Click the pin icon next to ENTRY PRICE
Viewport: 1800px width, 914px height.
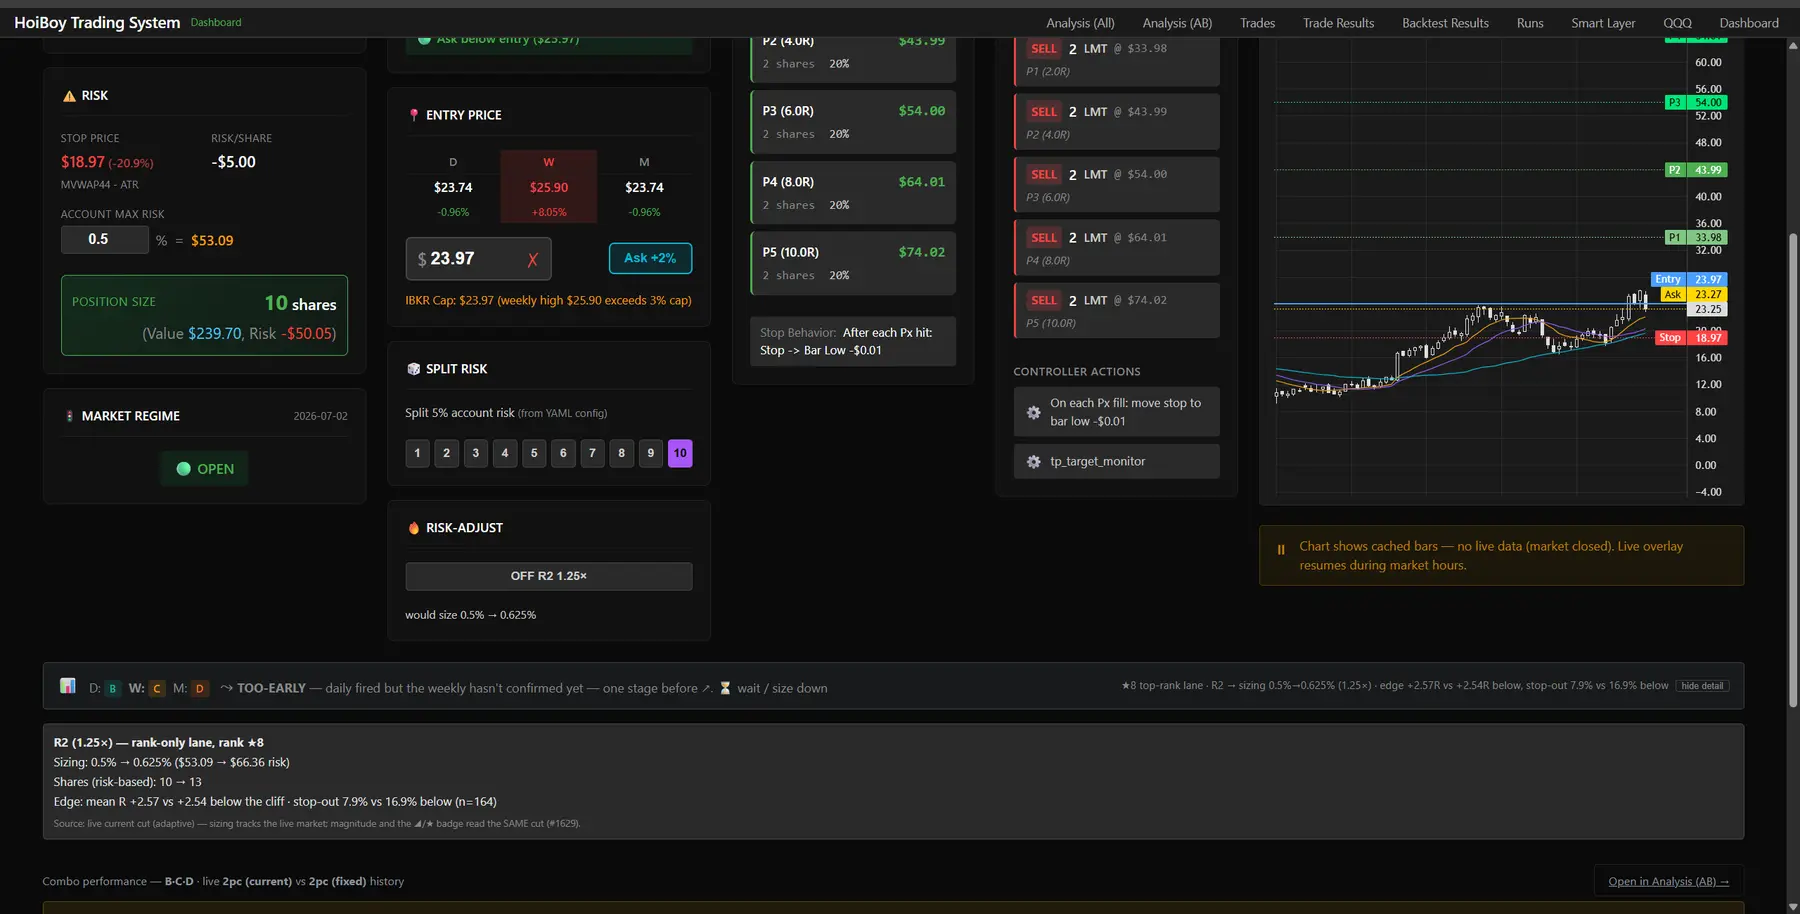(x=414, y=115)
